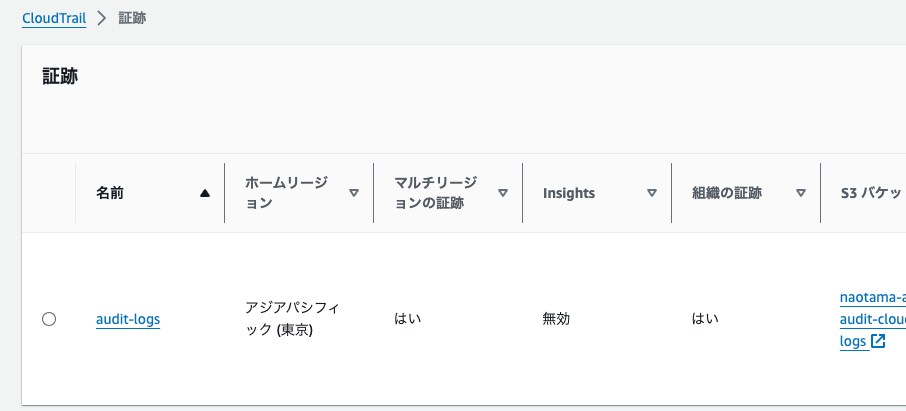The image size is (906, 411).
Task: Click the Insights column header label
Action: coord(569,193)
